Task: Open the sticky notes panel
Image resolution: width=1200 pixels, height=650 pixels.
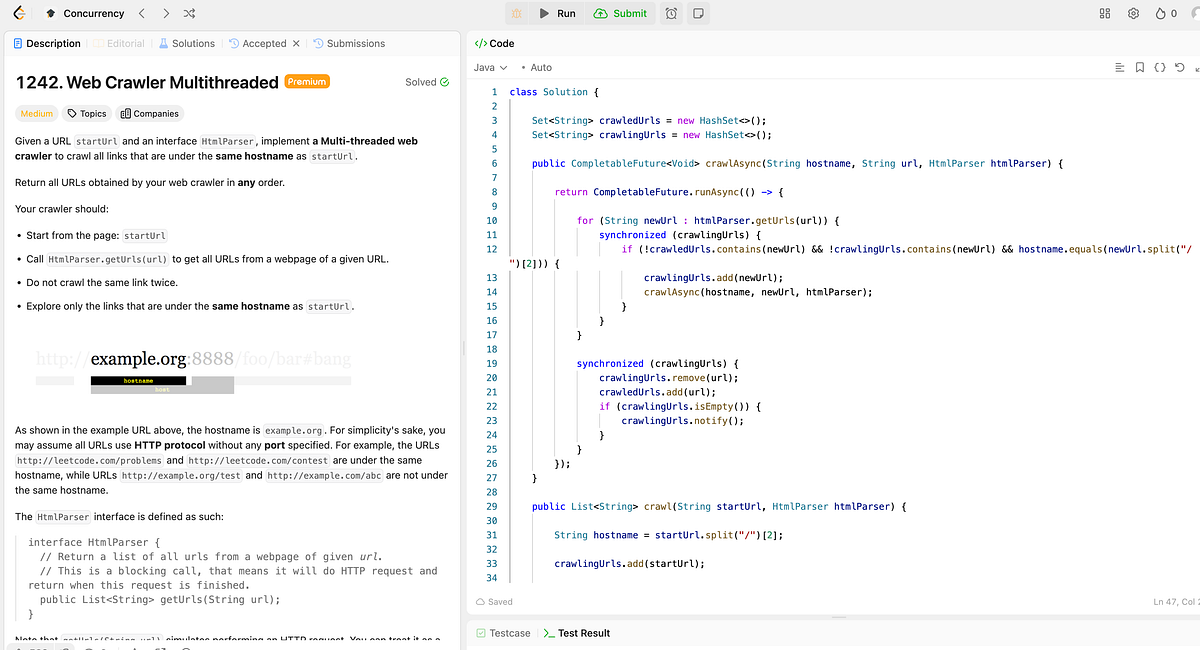Action: [x=697, y=13]
